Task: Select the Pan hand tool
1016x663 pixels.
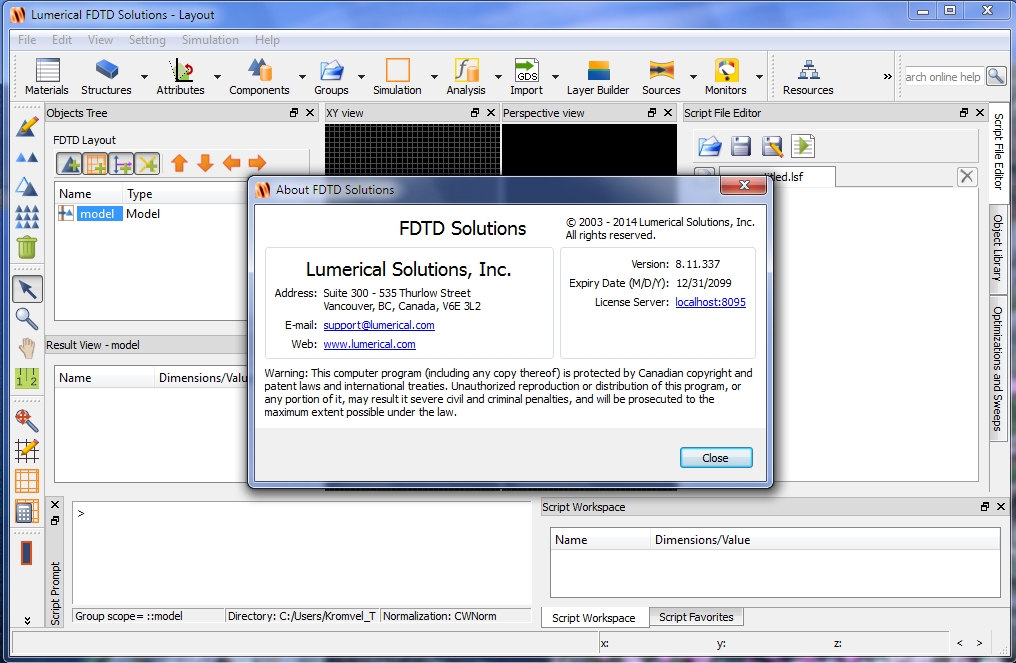Action: tap(27, 348)
